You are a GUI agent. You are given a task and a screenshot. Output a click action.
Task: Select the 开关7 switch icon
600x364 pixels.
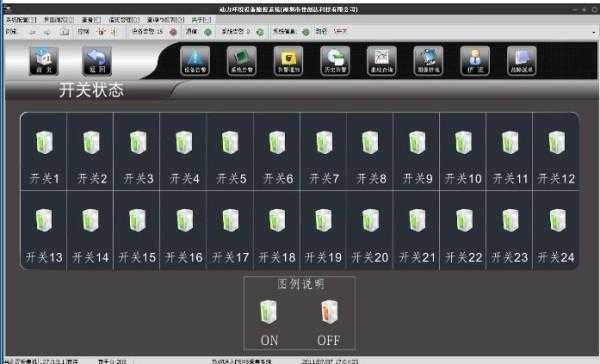click(324, 142)
